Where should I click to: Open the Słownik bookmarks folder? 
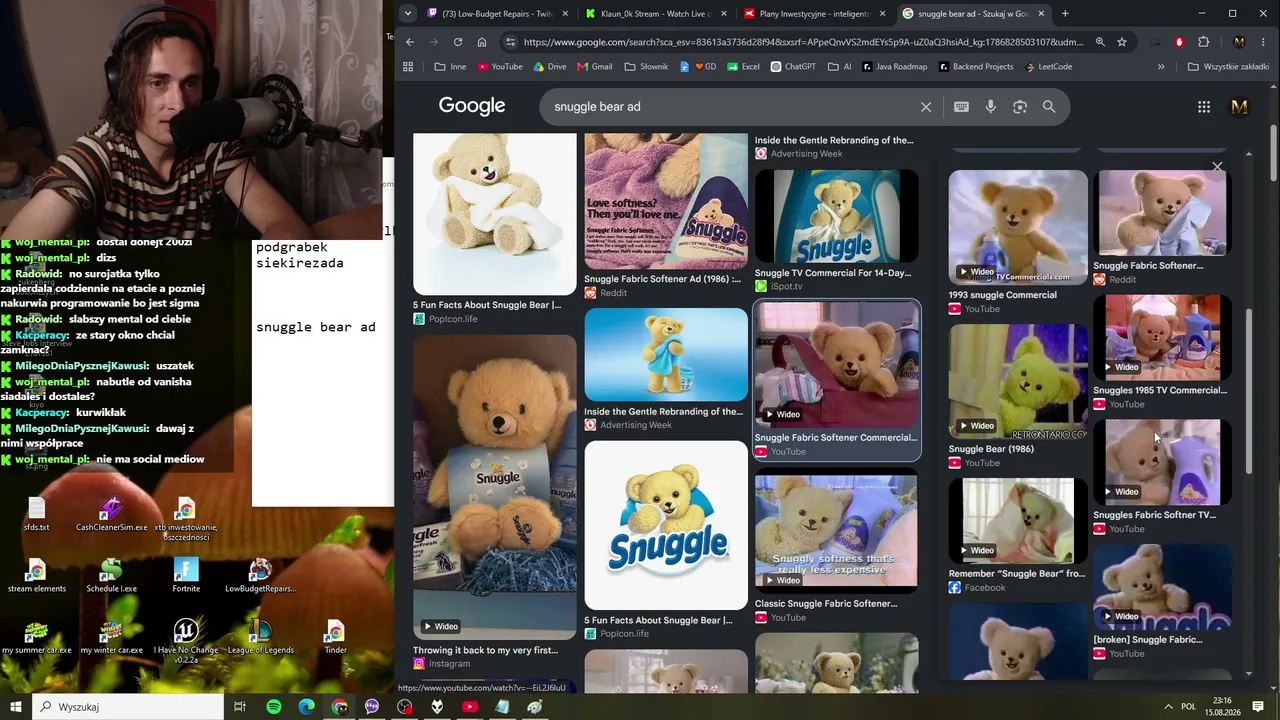click(646, 67)
